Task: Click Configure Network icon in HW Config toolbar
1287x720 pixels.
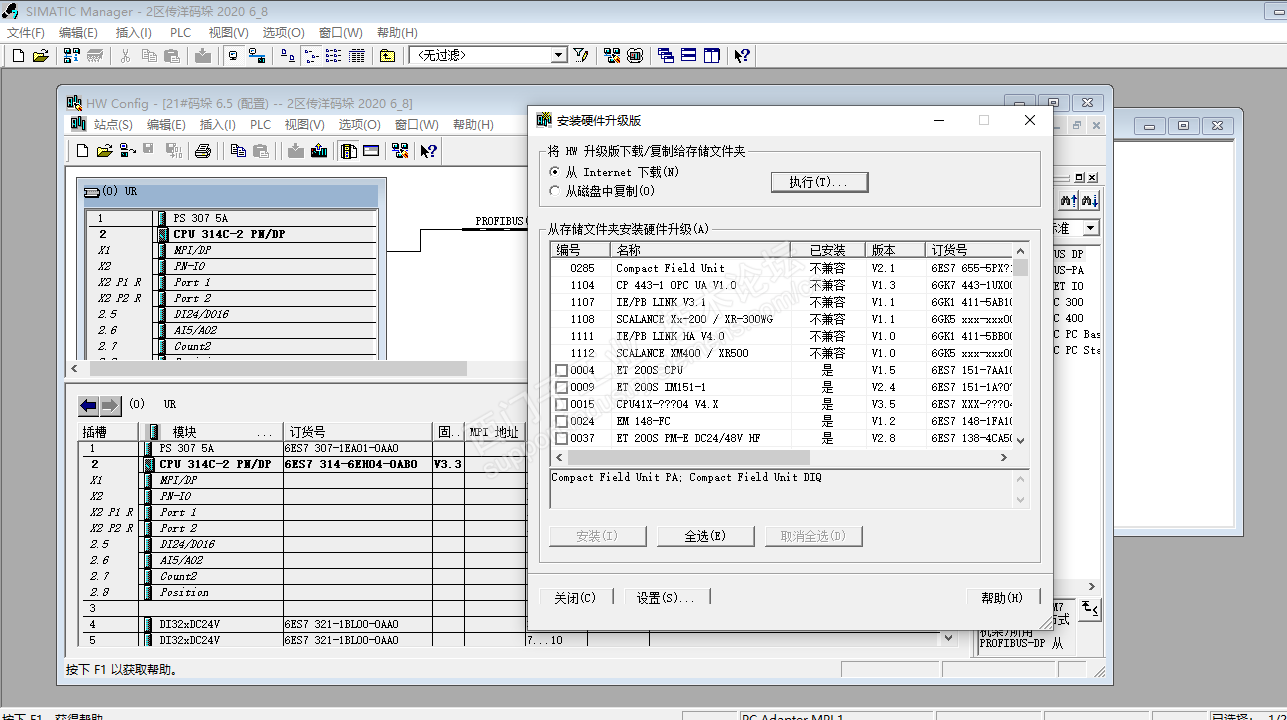Action: pos(400,151)
